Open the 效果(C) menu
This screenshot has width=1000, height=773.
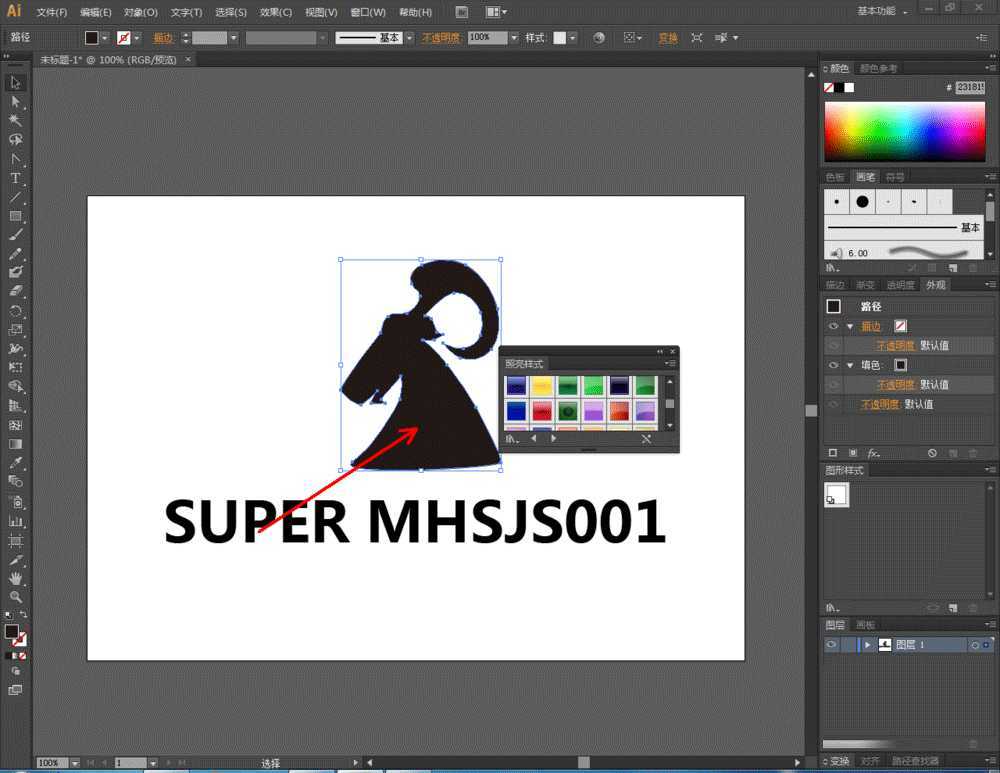[276, 12]
